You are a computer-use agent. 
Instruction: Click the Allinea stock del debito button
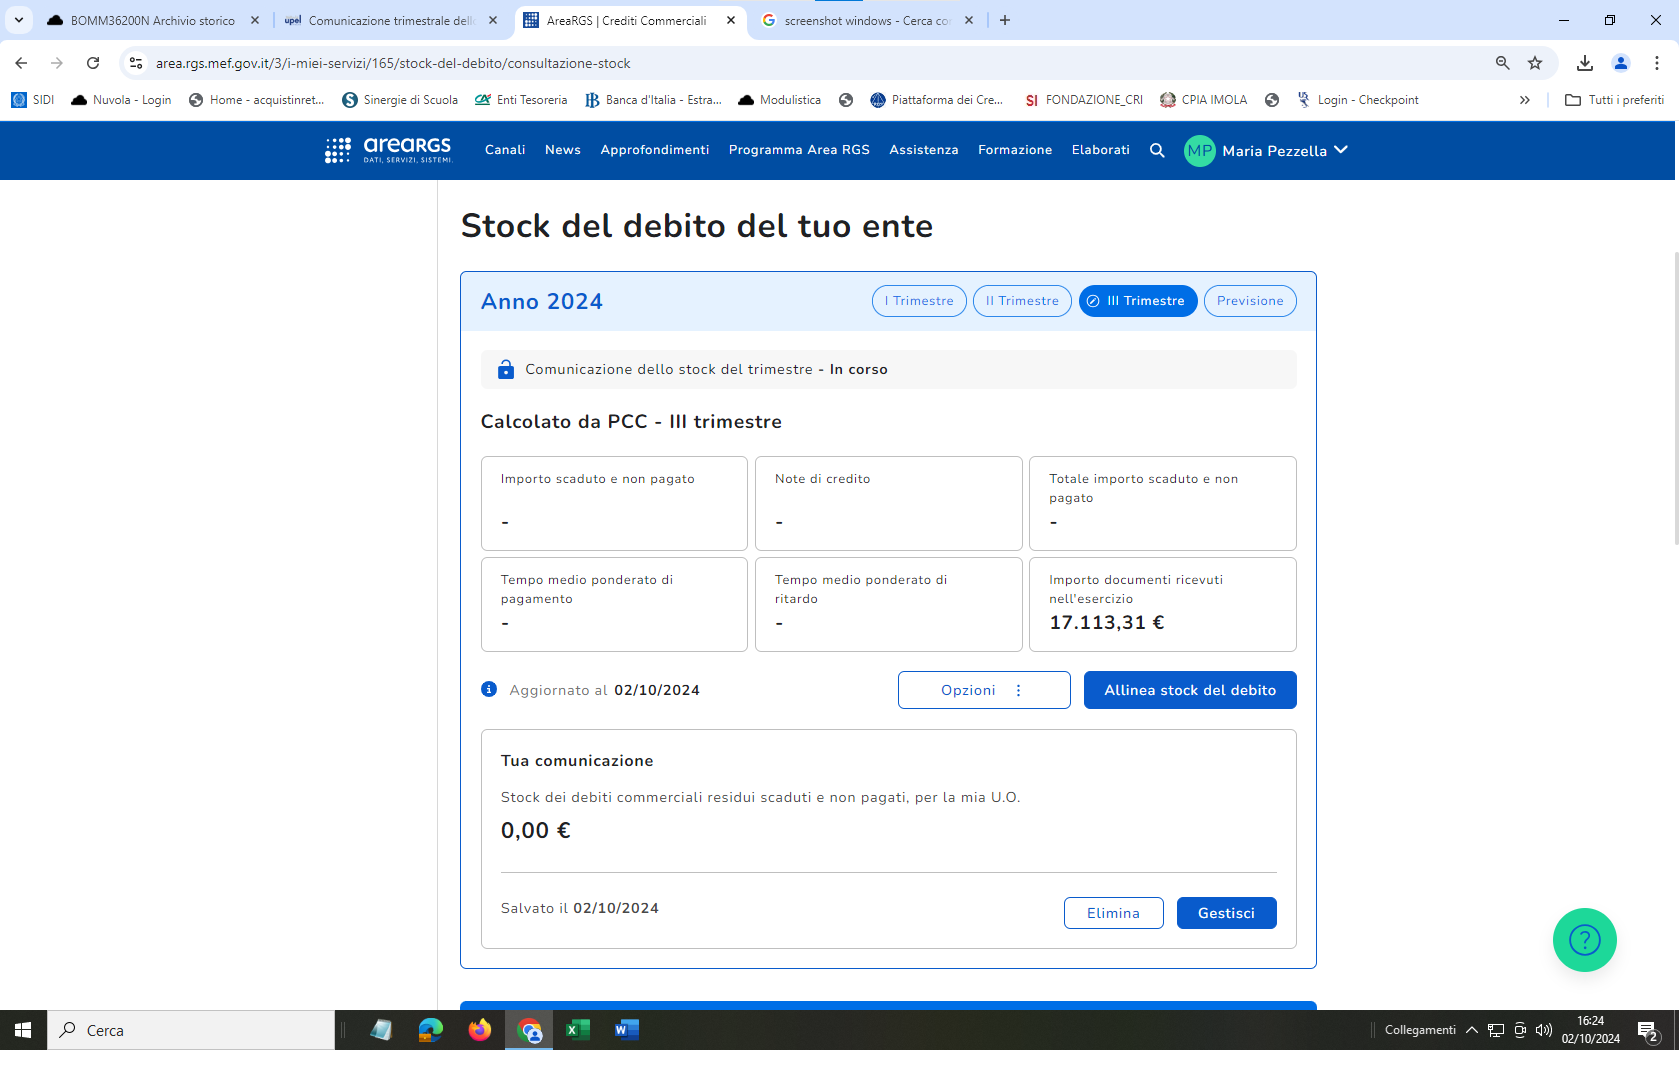pos(1190,690)
